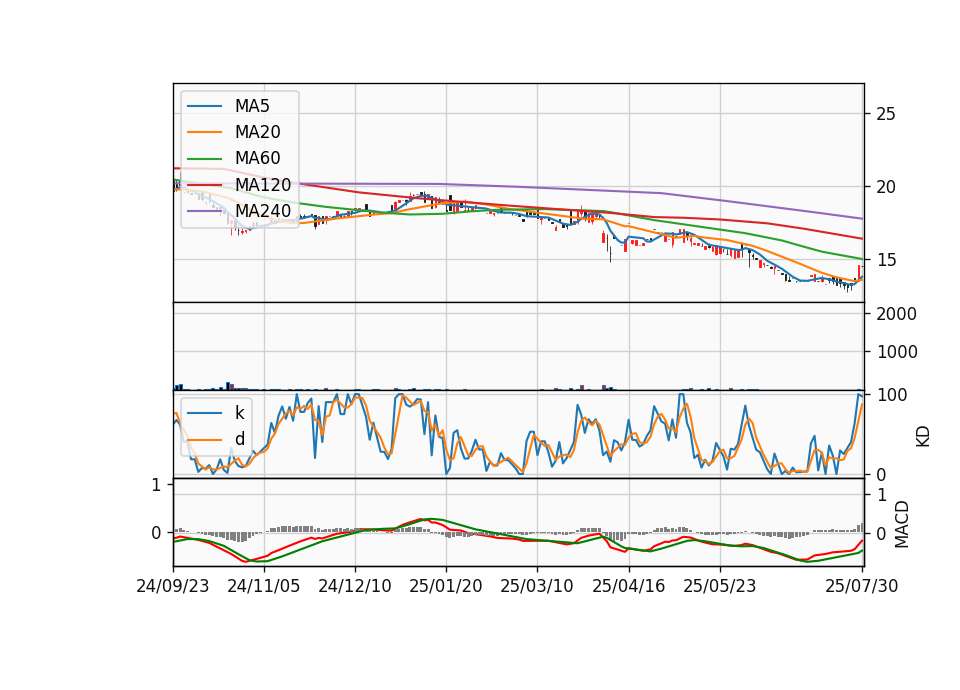Screen dimensions: 960x690
Task: Click the price axis value 20
Action: pyautogui.click(x=886, y=187)
